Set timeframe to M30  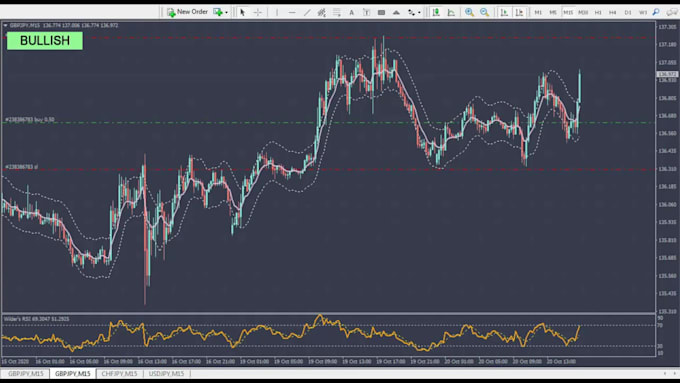(x=583, y=13)
